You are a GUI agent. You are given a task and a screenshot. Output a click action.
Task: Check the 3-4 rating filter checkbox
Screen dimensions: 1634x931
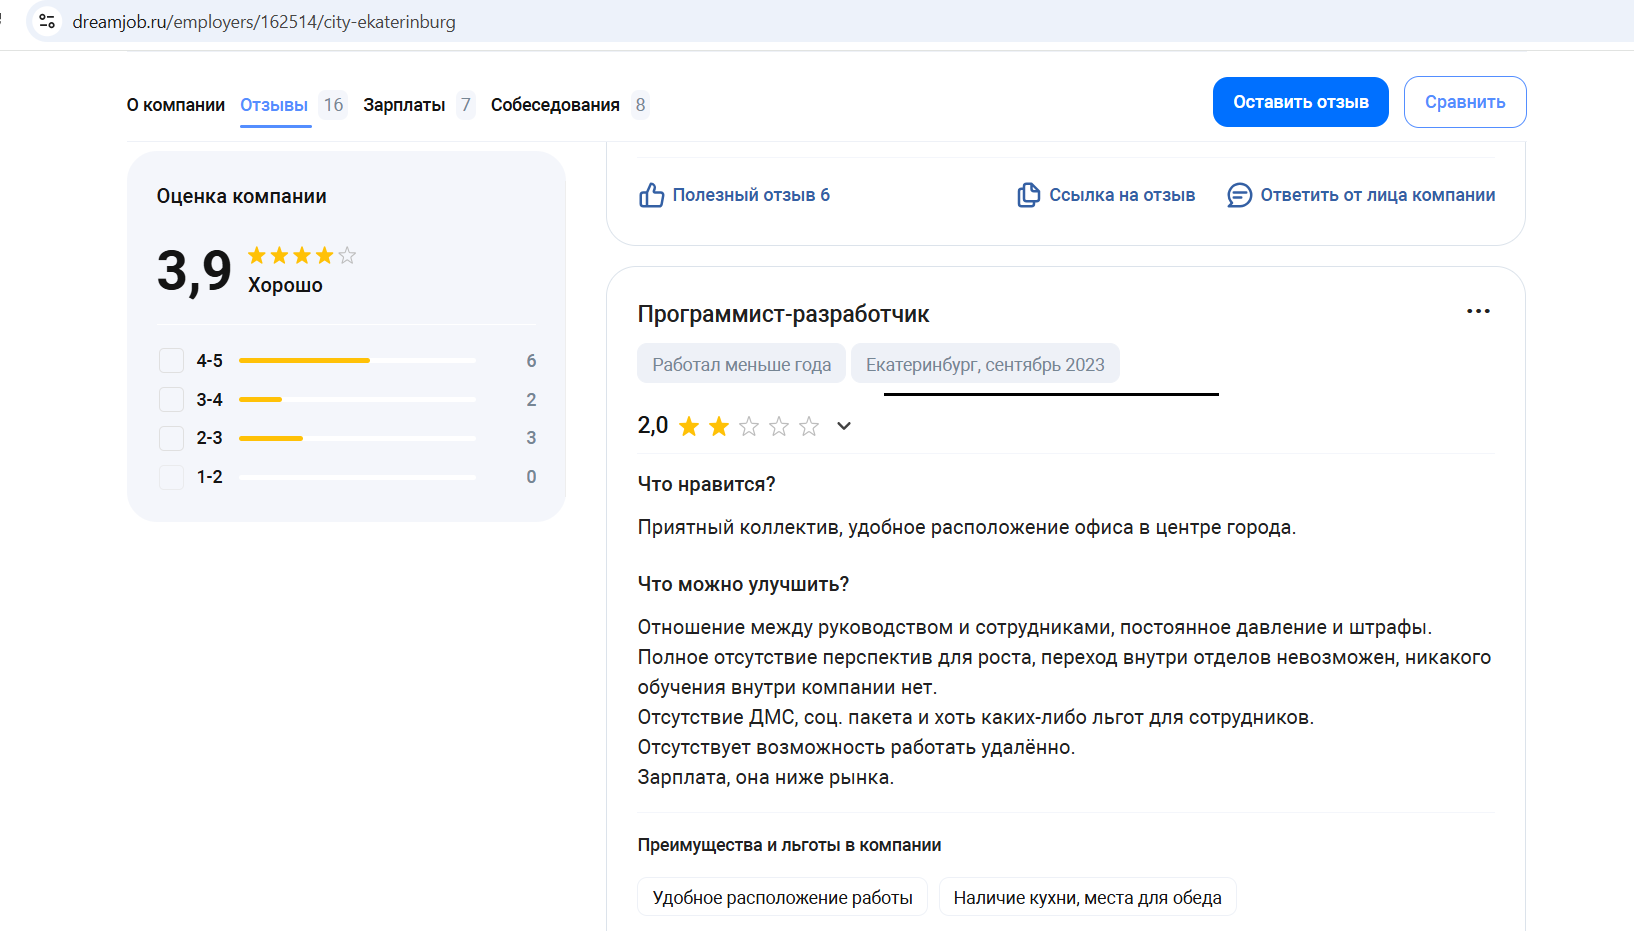coord(172,400)
